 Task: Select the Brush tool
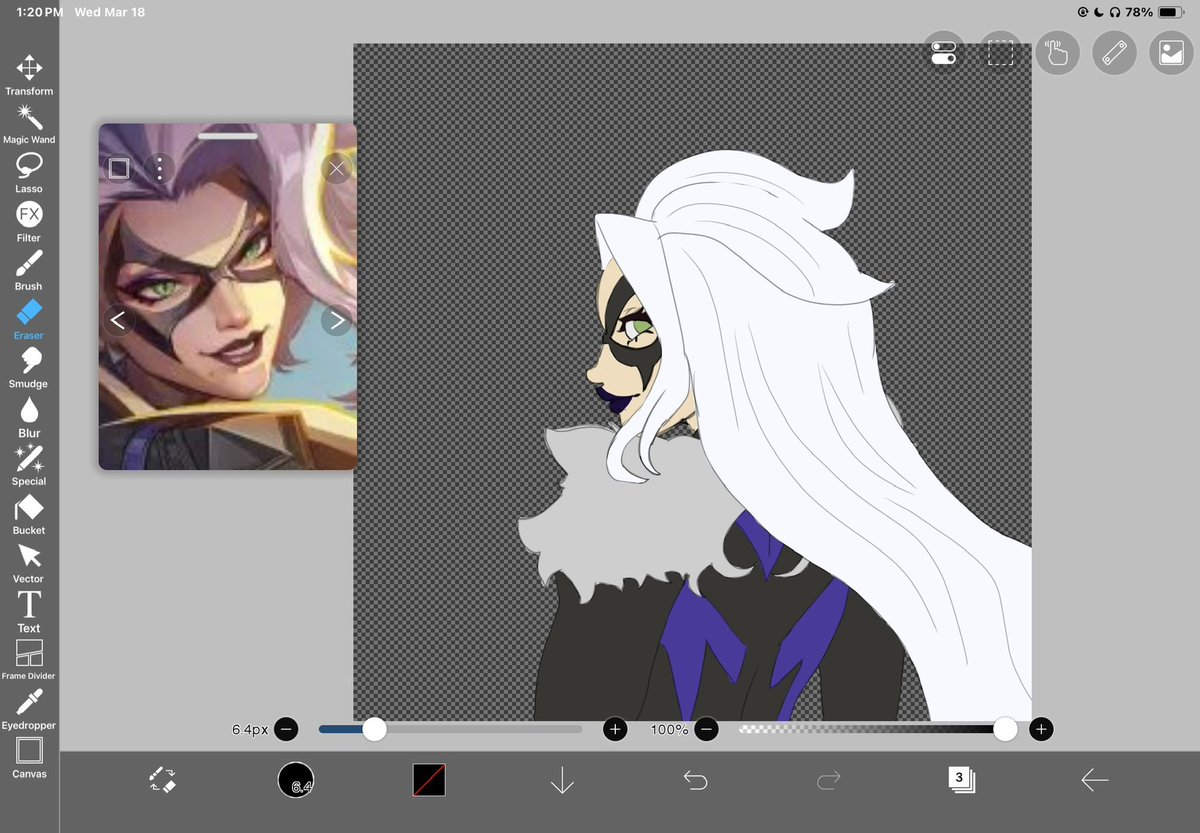tap(29, 271)
